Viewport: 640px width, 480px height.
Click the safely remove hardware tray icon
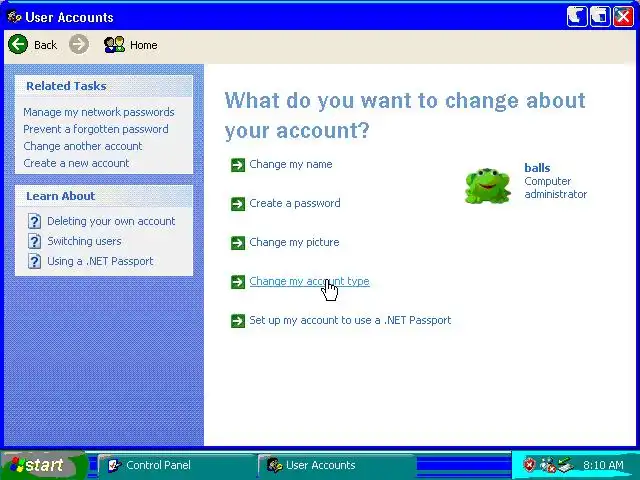(566, 465)
